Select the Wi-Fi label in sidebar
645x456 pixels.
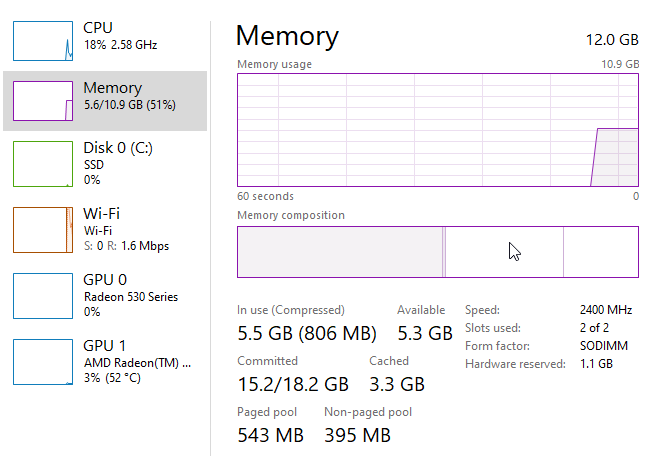pos(100,214)
